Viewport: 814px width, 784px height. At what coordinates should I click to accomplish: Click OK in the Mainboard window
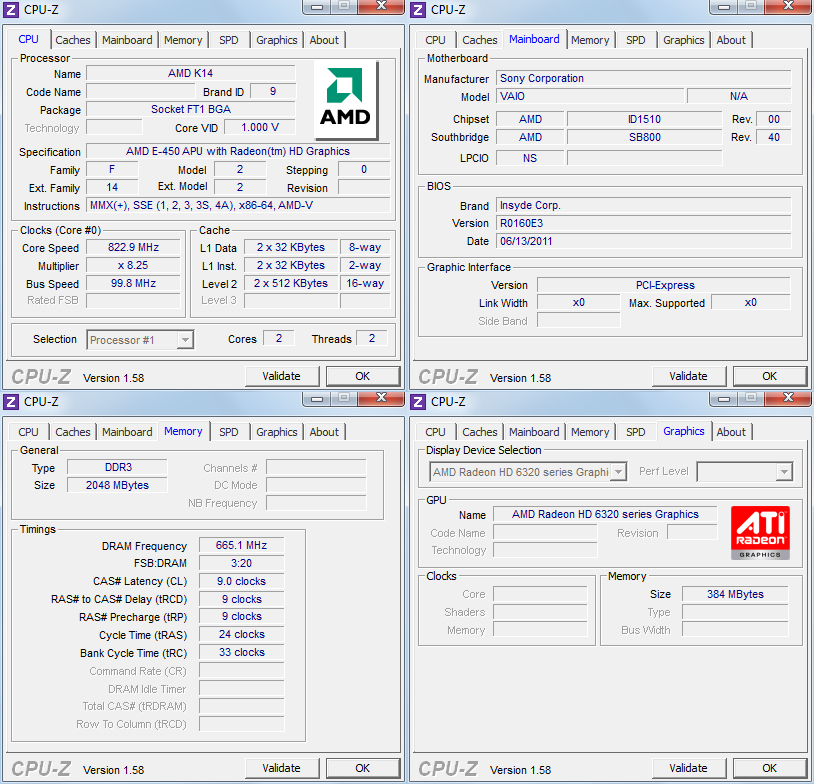point(770,376)
